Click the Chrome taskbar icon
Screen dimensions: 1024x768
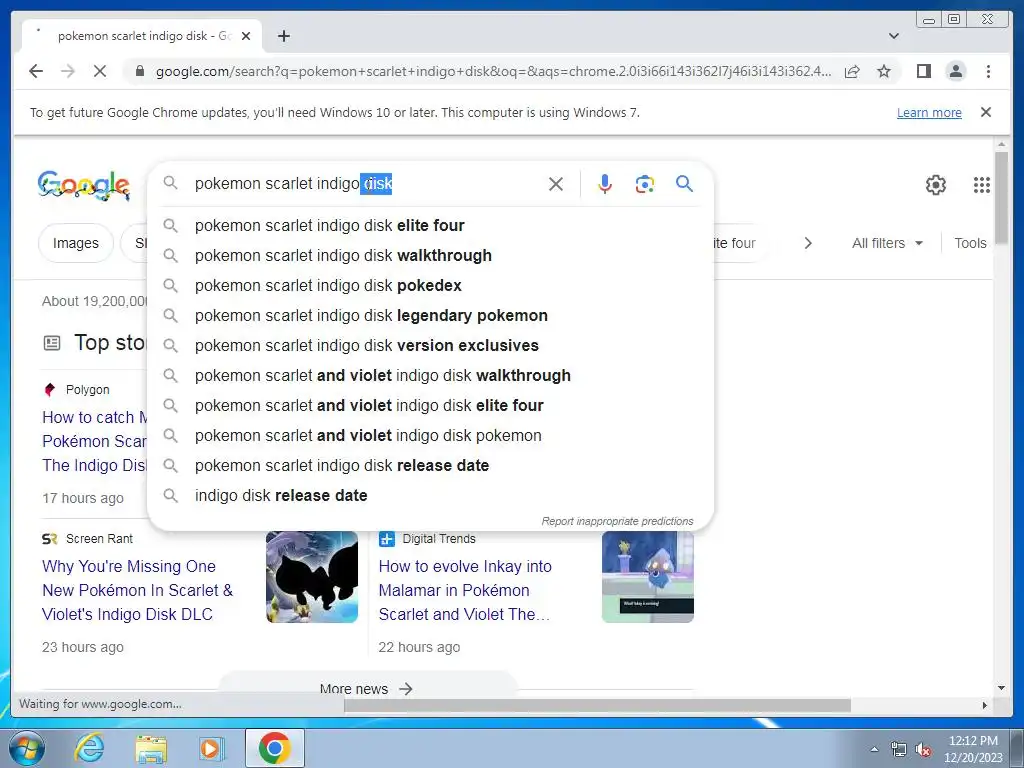[x=274, y=748]
